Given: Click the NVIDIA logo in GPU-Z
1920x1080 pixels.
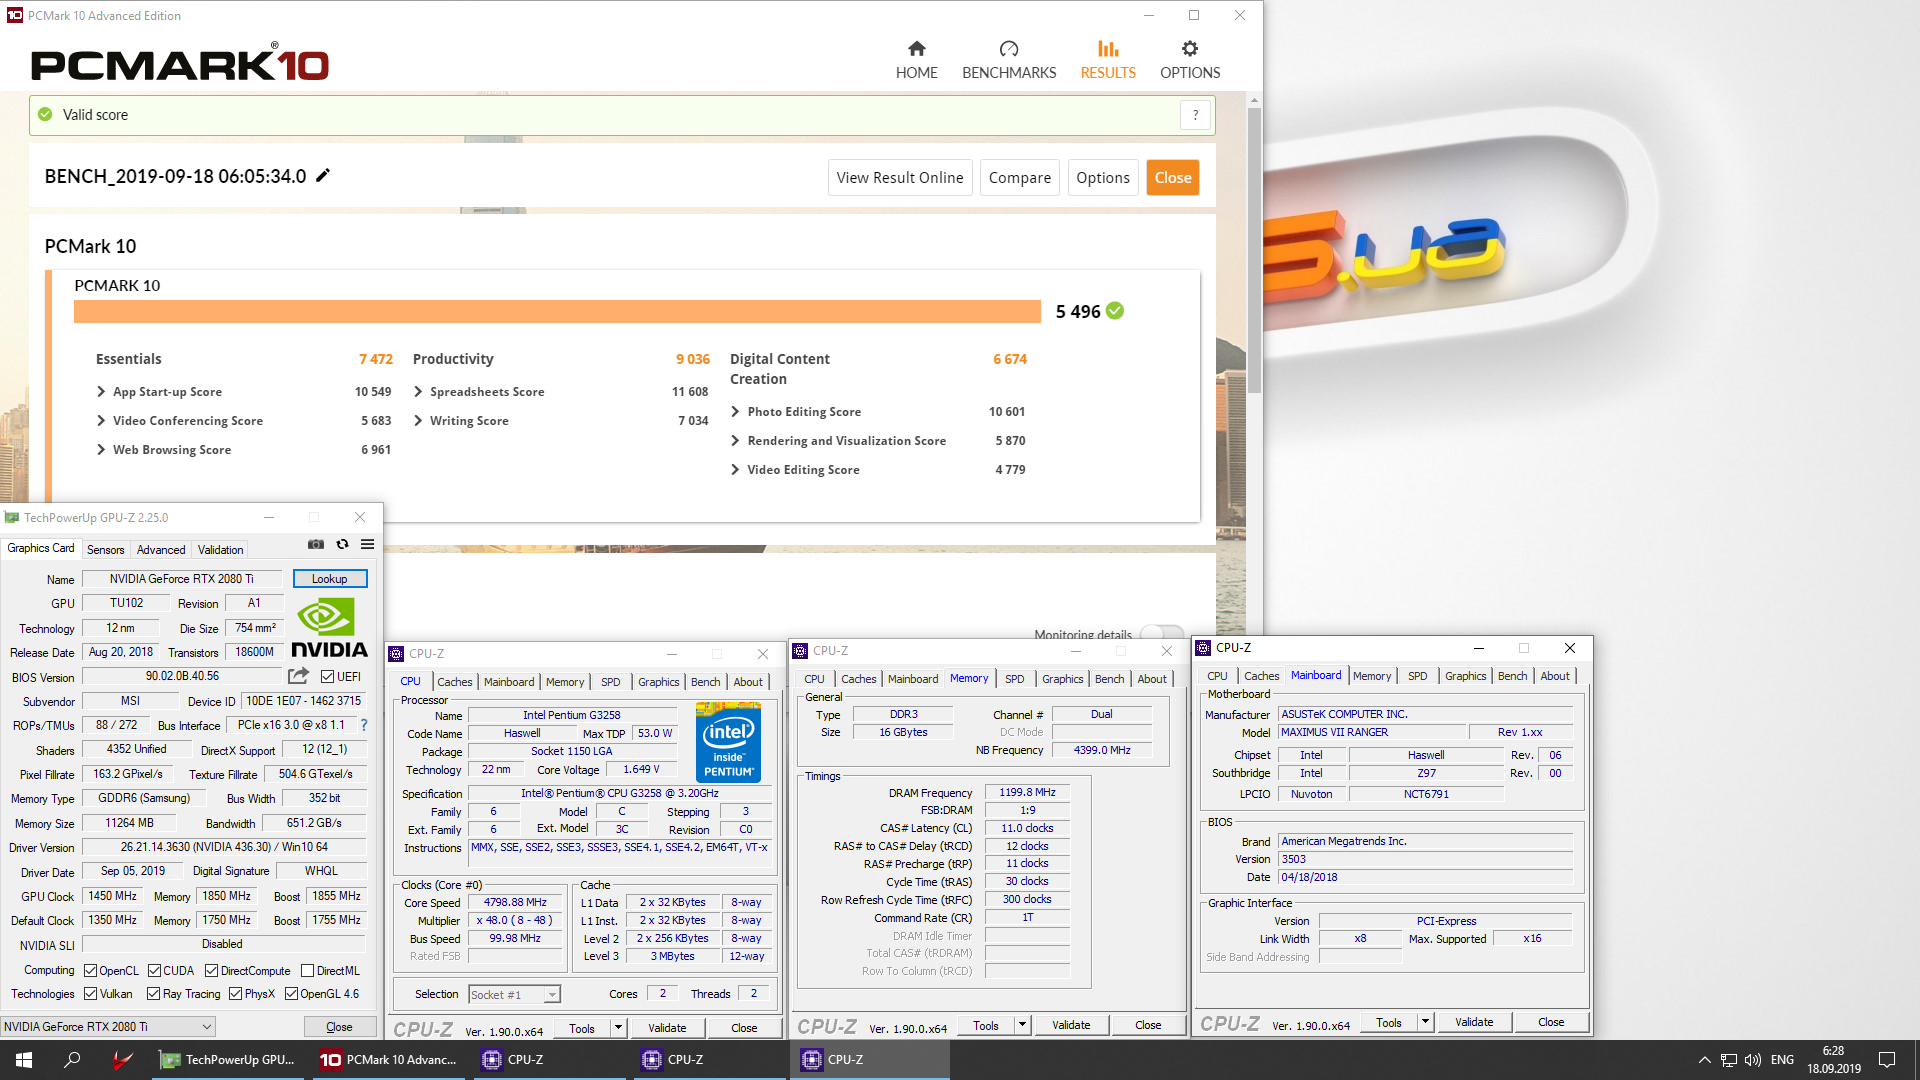Looking at the screenshot, I should pyautogui.click(x=329, y=627).
